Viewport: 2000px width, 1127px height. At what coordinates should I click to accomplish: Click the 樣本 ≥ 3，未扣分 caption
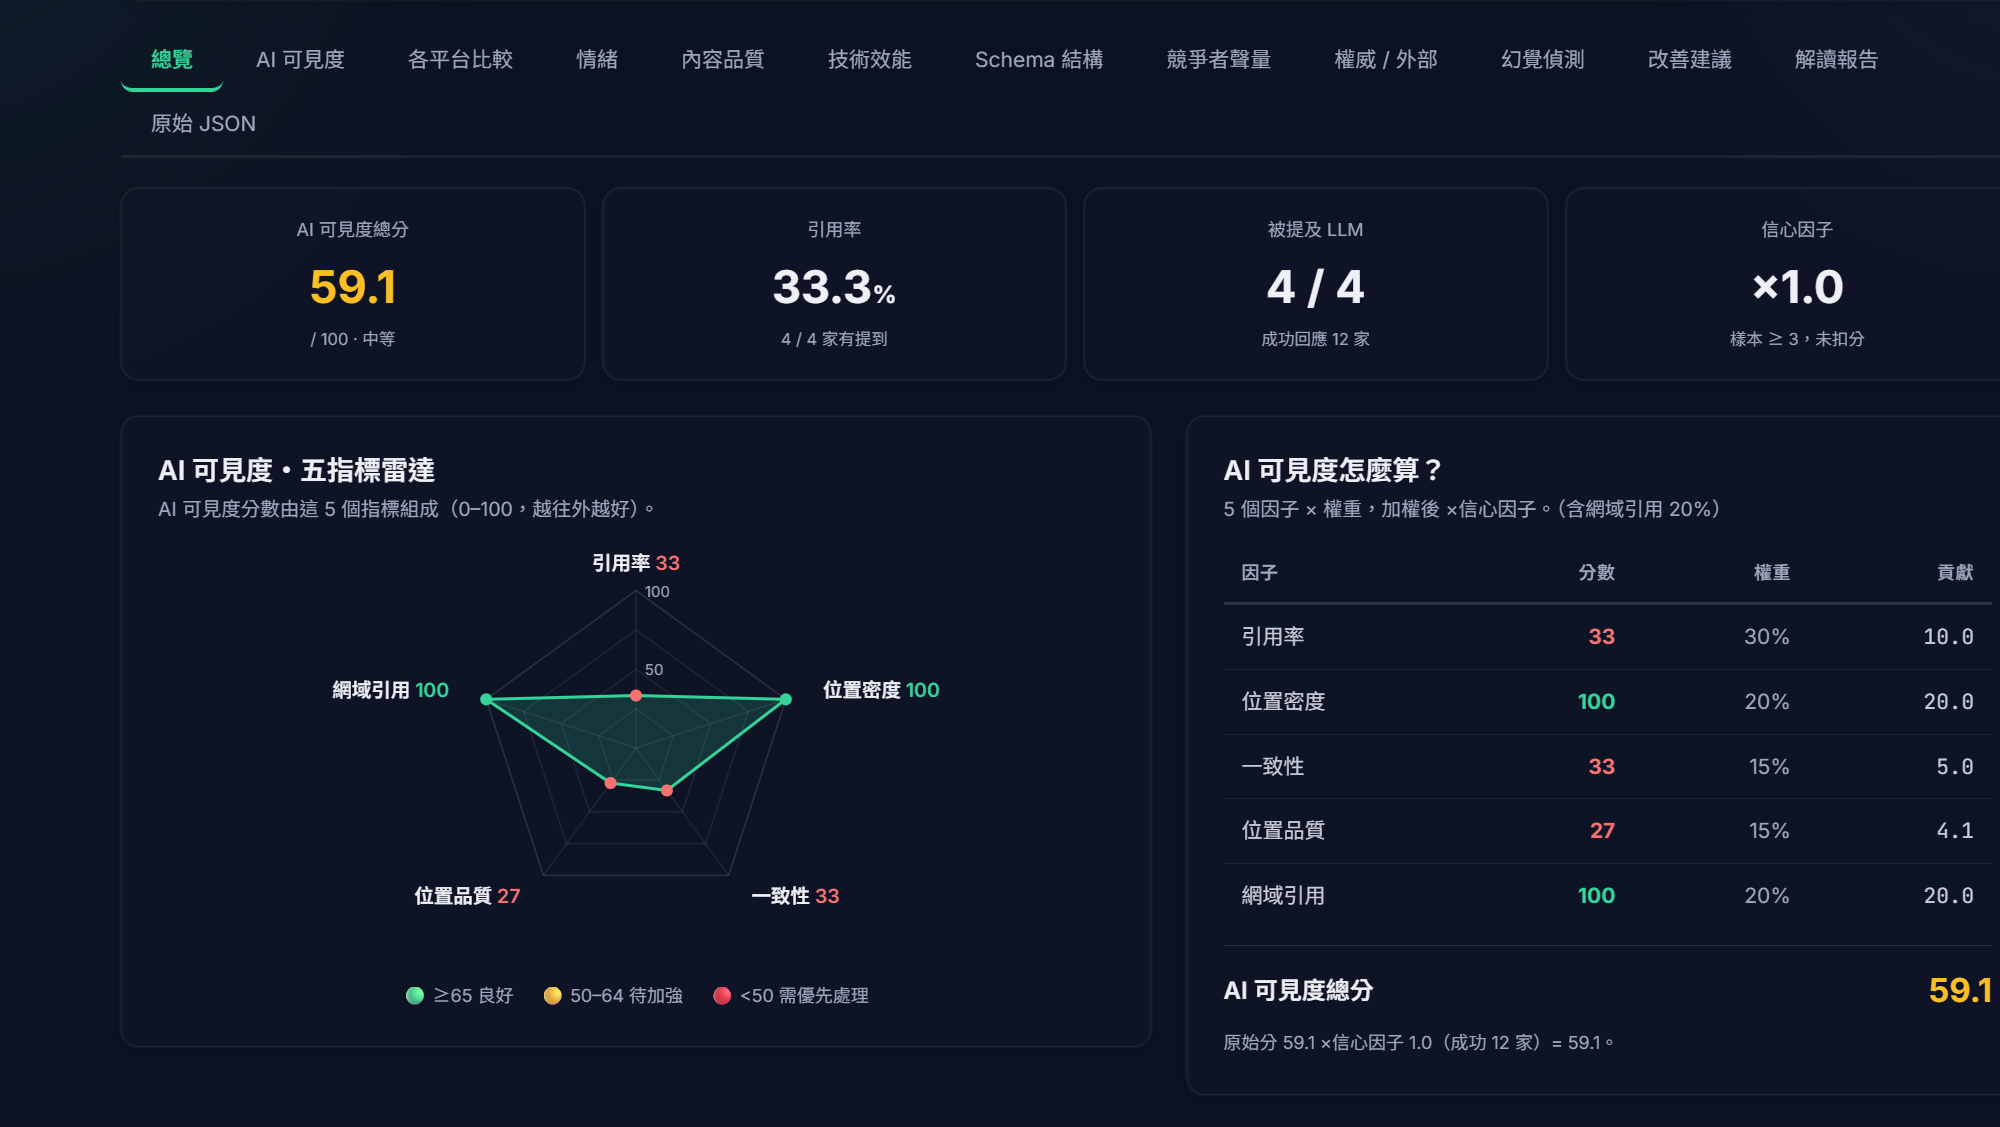pyautogui.click(x=1797, y=339)
